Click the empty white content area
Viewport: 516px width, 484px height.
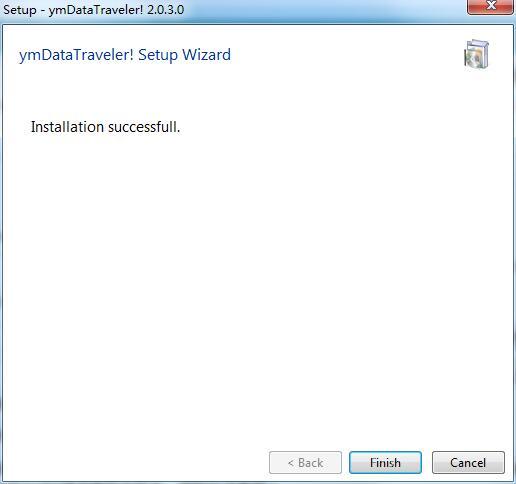point(258,283)
